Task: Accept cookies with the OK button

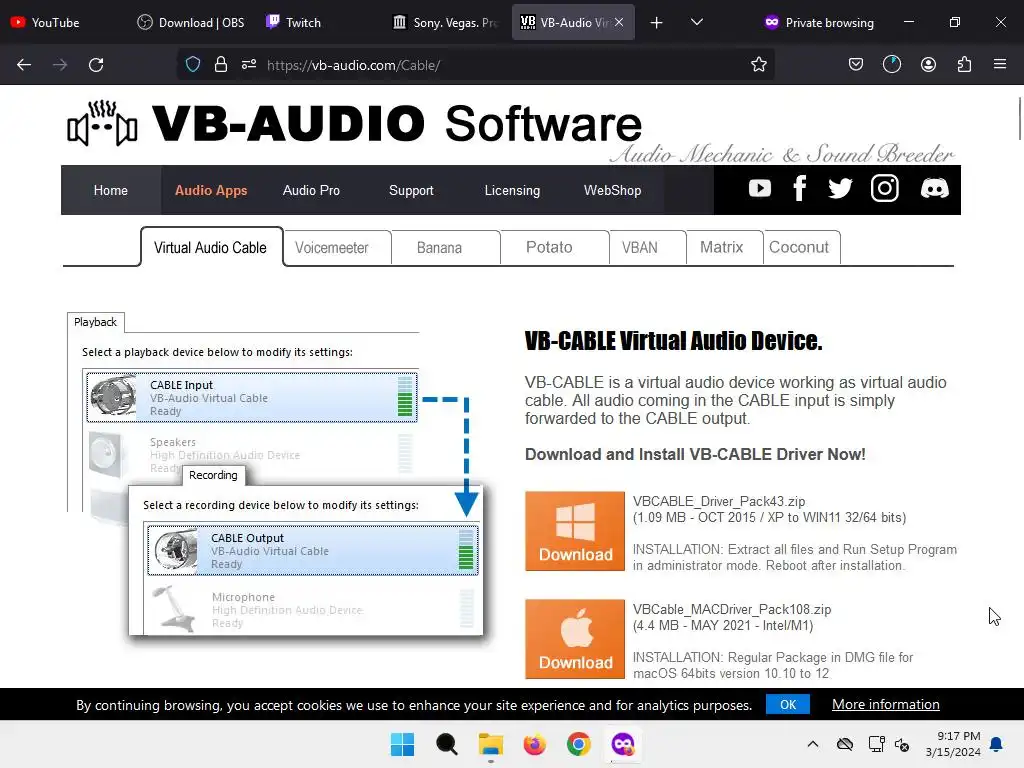Action: click(x=788, y=705)
